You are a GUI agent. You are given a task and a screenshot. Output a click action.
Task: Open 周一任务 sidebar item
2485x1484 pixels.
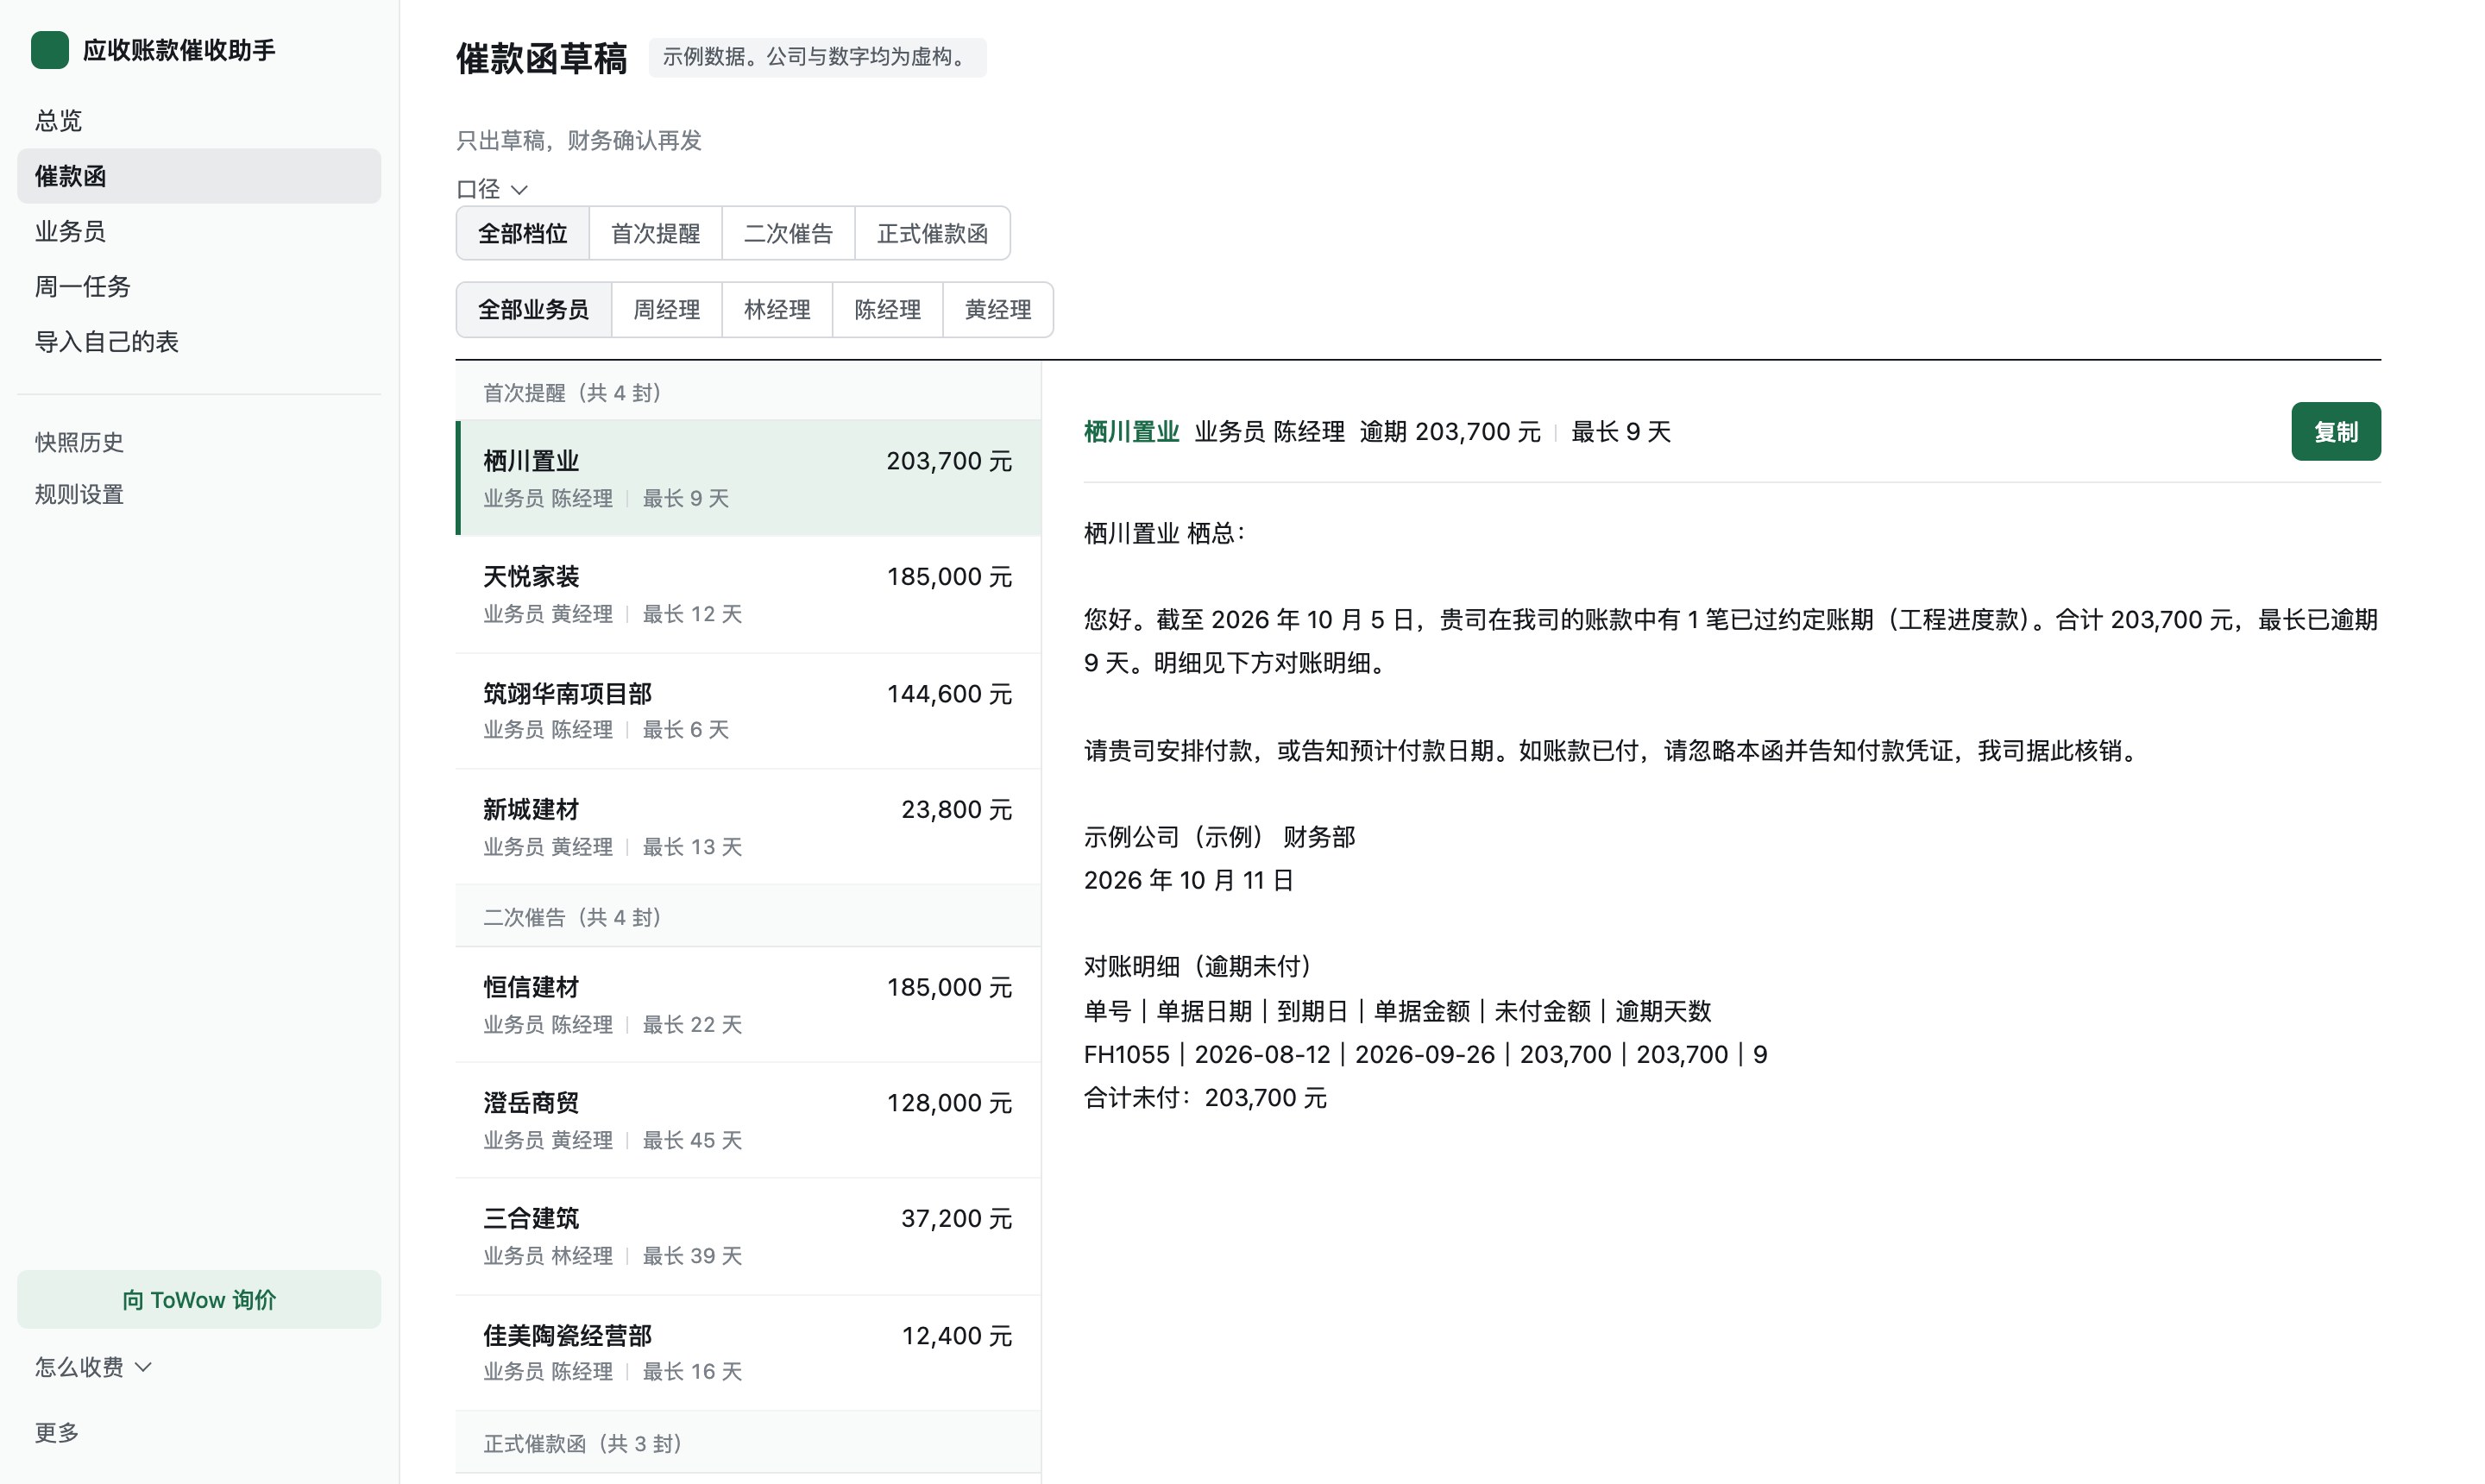[199, 286]
